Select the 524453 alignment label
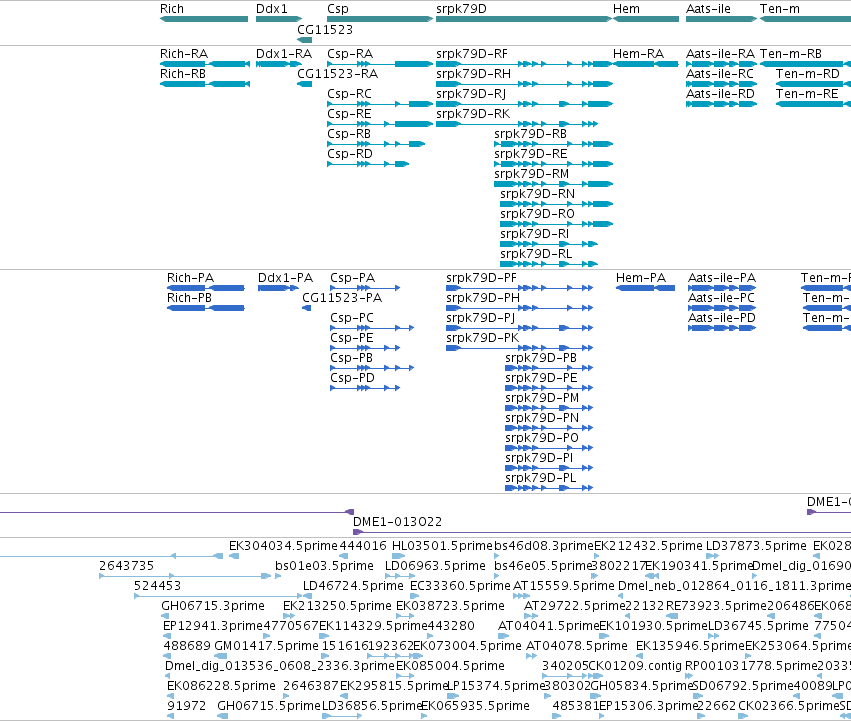 click(157, 586)
